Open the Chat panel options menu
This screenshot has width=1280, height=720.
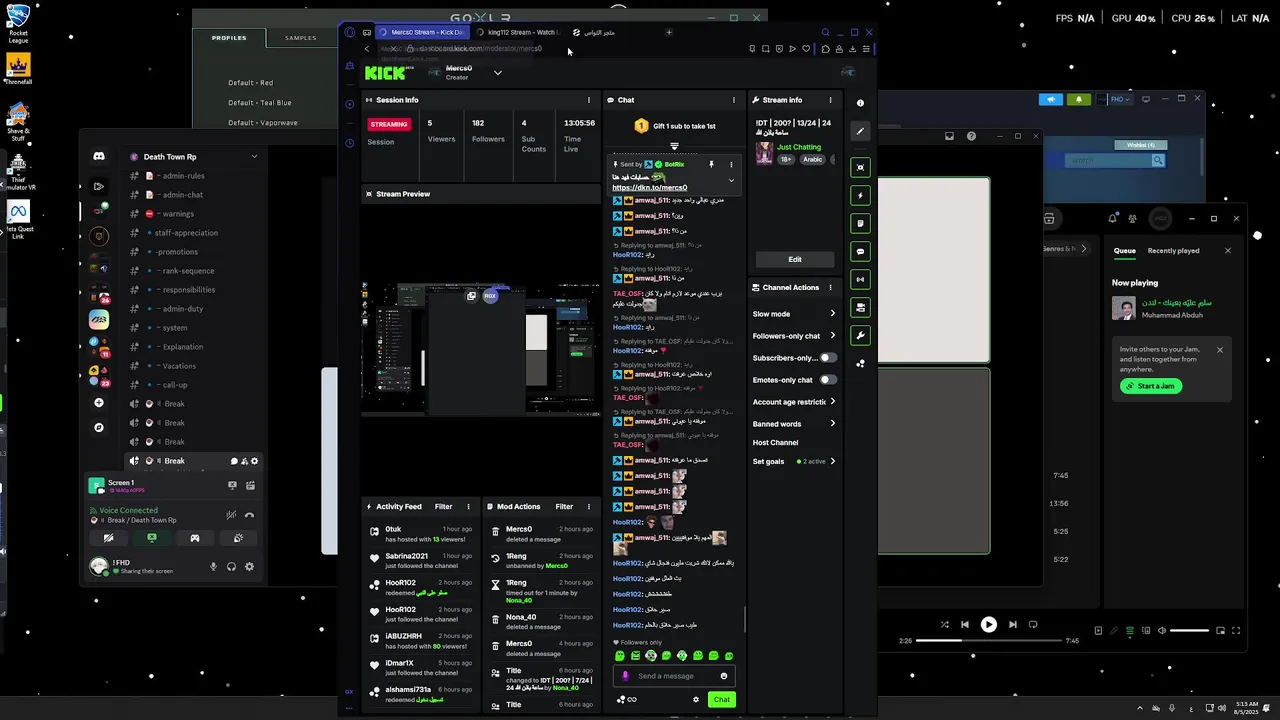pyautogui.click(x=733, y=100)
